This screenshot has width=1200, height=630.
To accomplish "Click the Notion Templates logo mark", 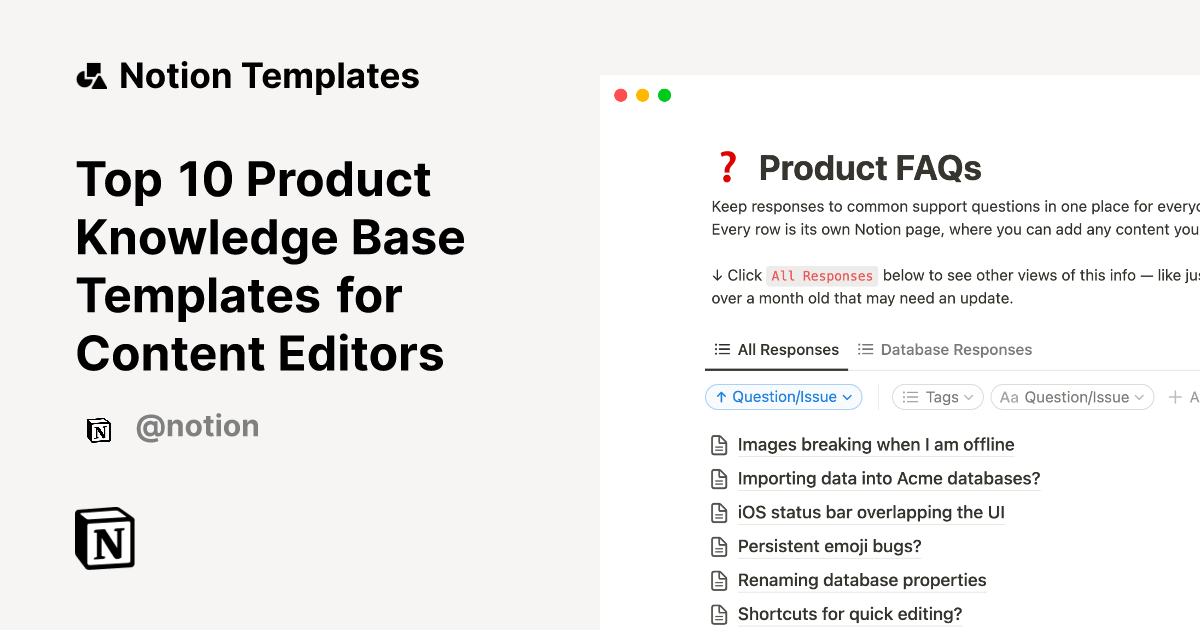I will 91,74.
